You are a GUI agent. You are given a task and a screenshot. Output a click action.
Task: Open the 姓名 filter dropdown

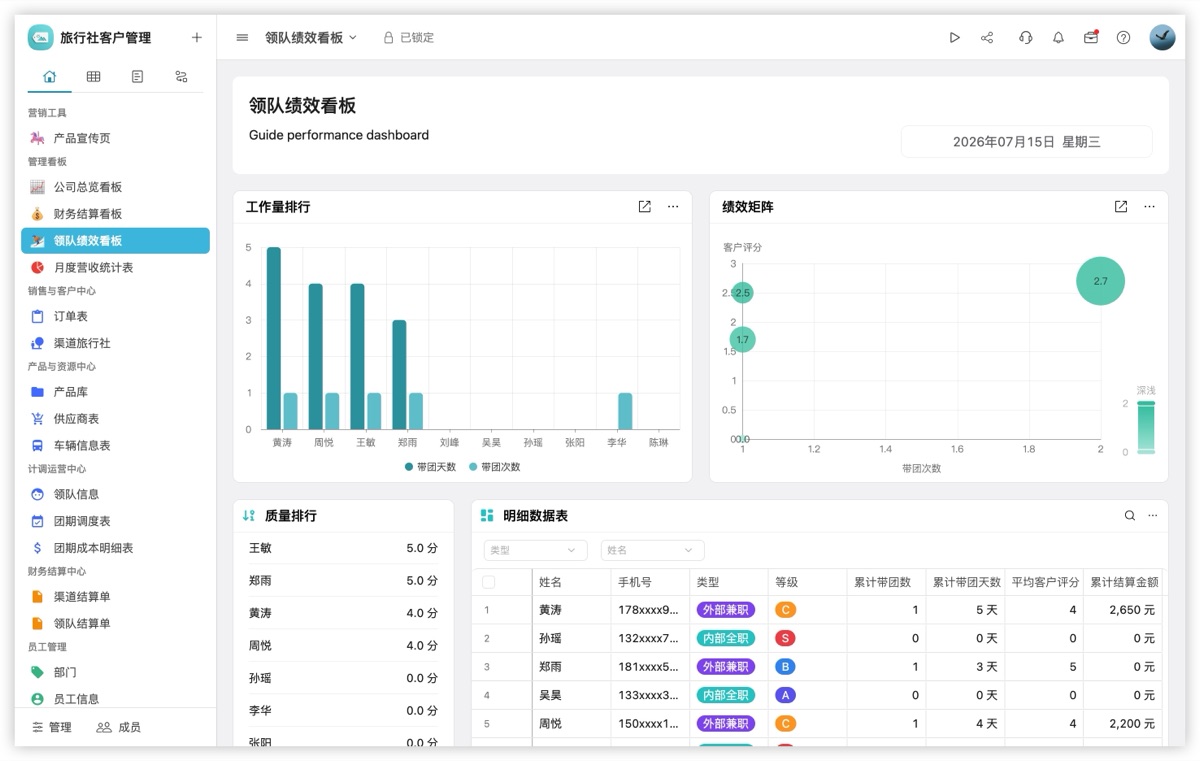pyautogui.click(x=653, y=550)
